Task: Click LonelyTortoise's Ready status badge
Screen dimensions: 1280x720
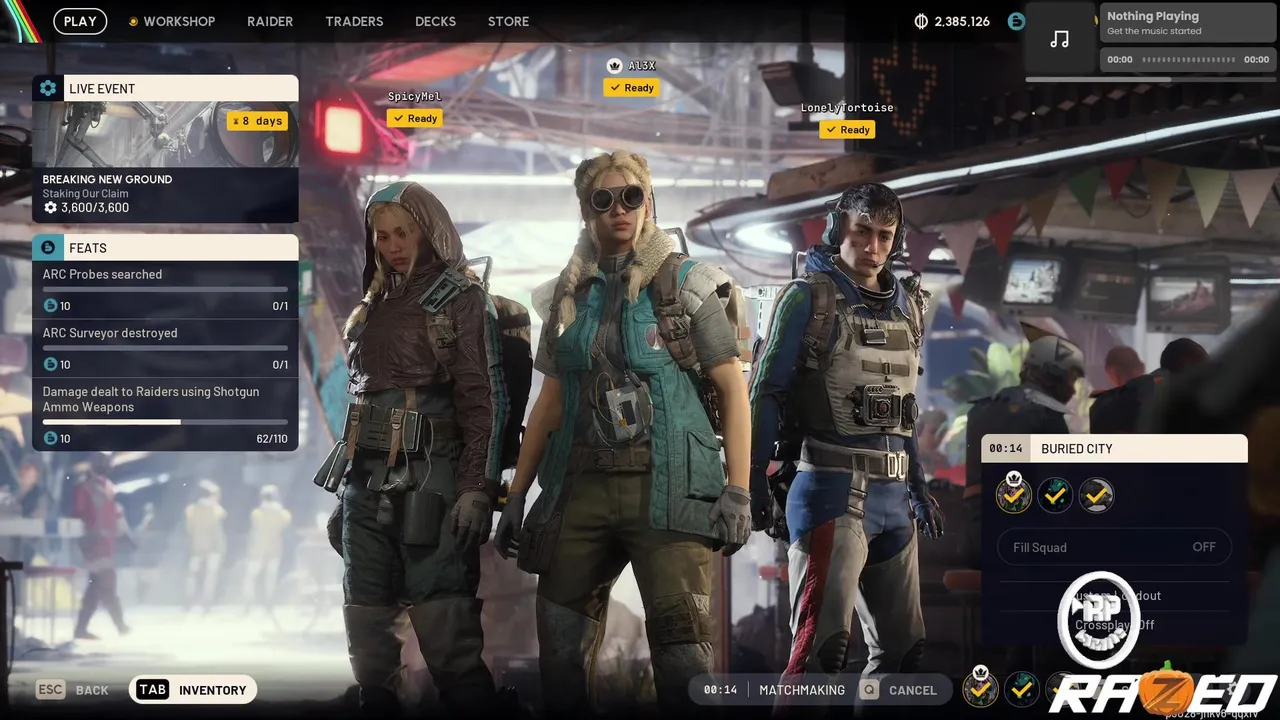Action: (847, 130)
